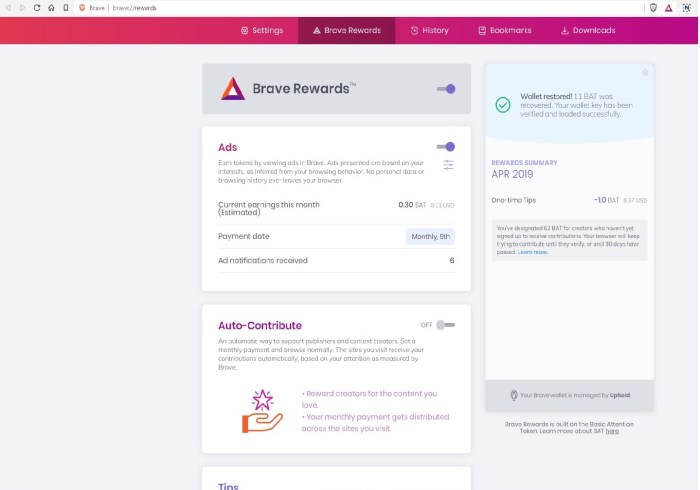Screen dimensions: 700x490
Task: Open Ads settings sliders icon
Action: [448, 165]
